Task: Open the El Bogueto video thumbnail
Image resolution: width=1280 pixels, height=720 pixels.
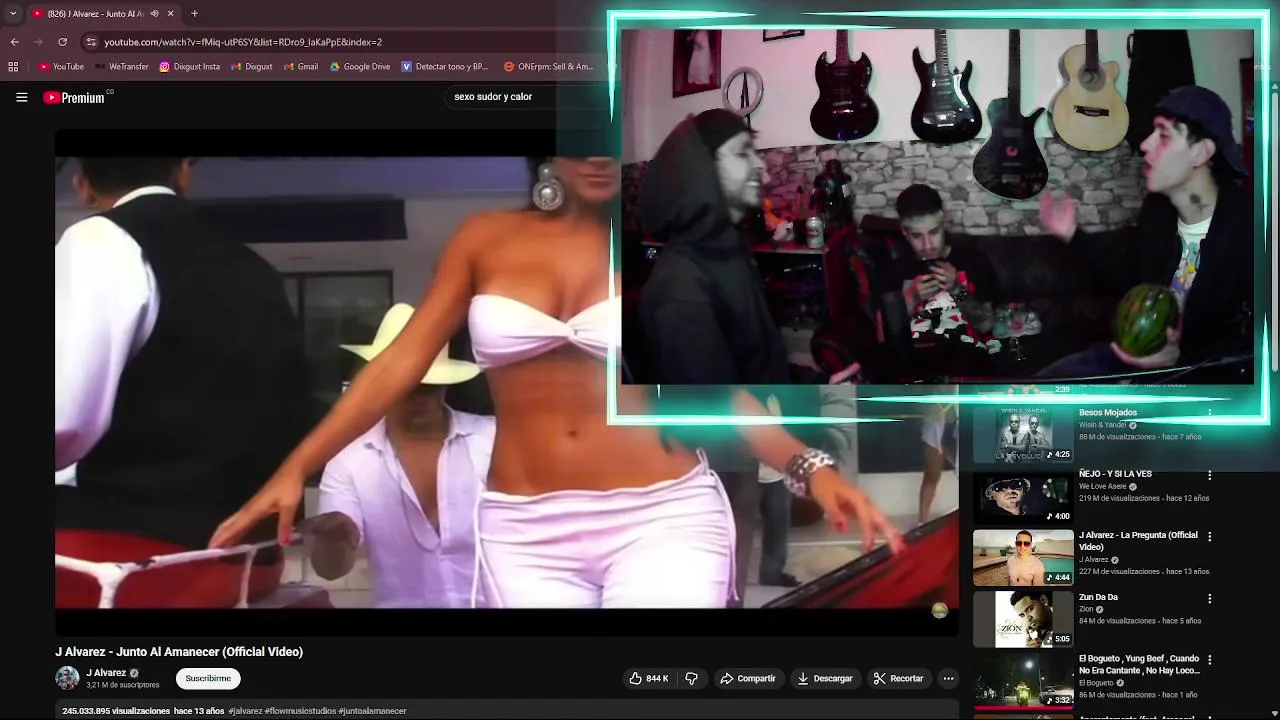Action: click(1023, 681)
